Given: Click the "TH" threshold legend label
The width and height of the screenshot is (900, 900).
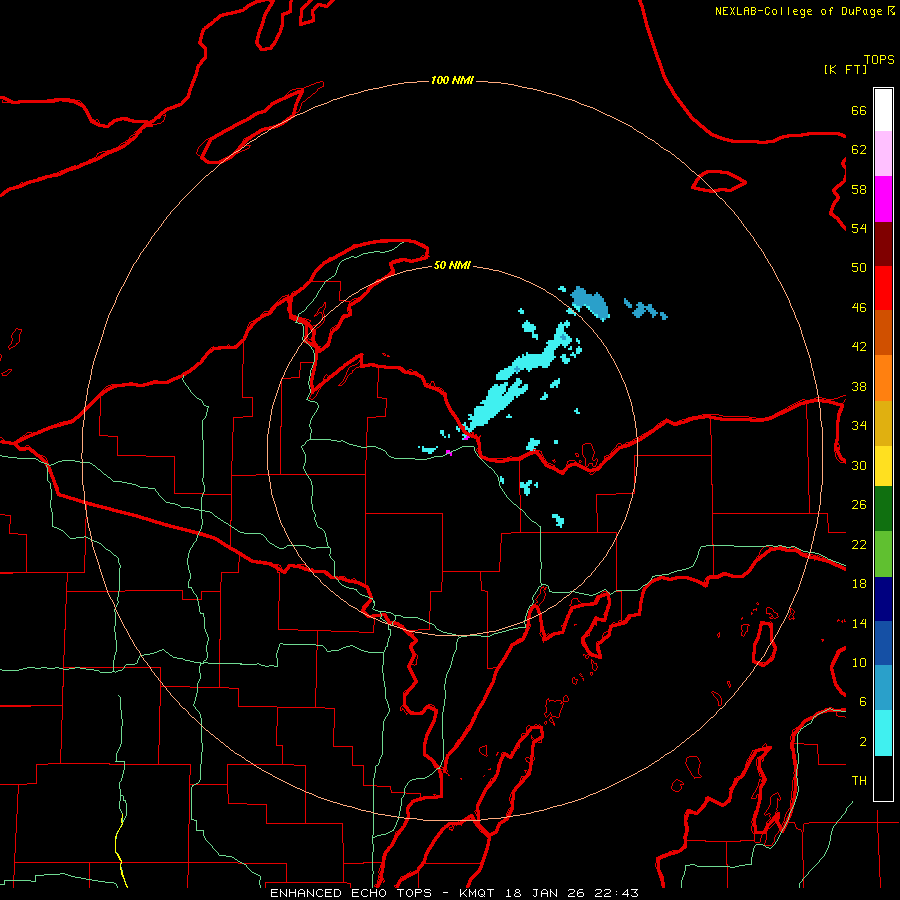Looking at the screenshot, I should pos(859,781).
